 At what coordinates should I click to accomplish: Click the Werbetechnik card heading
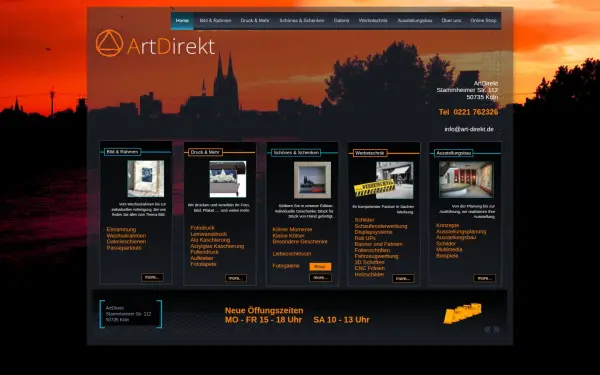[x=370, y=153]
